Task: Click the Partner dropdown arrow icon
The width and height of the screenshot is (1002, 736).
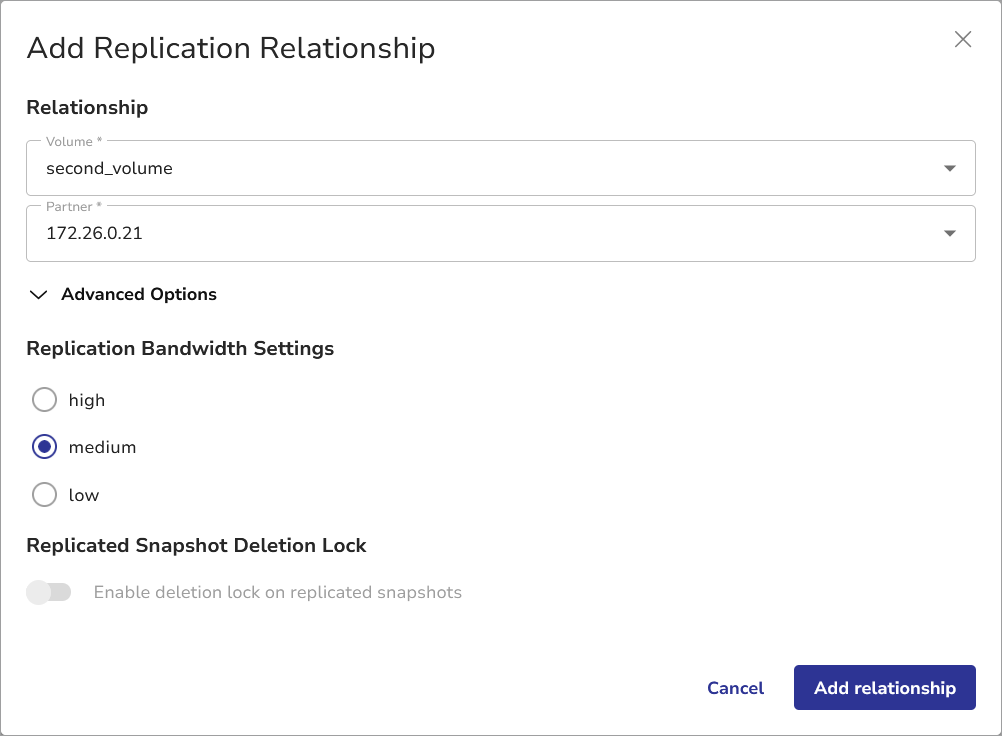Action: (x=949, y=234)
